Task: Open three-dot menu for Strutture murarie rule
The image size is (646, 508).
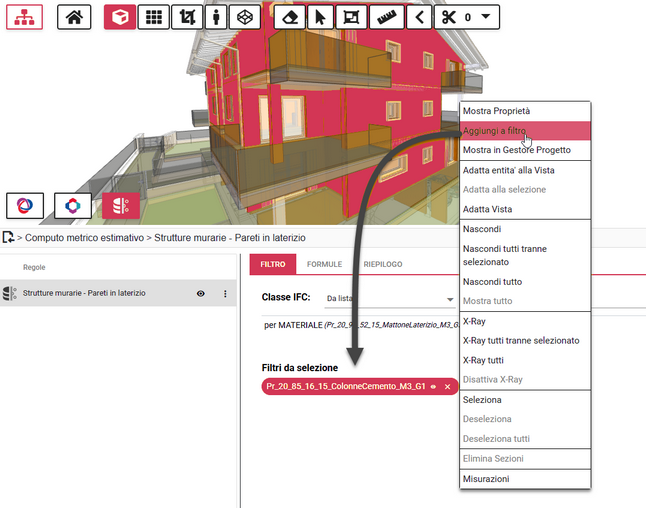Action: tap(225, 293)
